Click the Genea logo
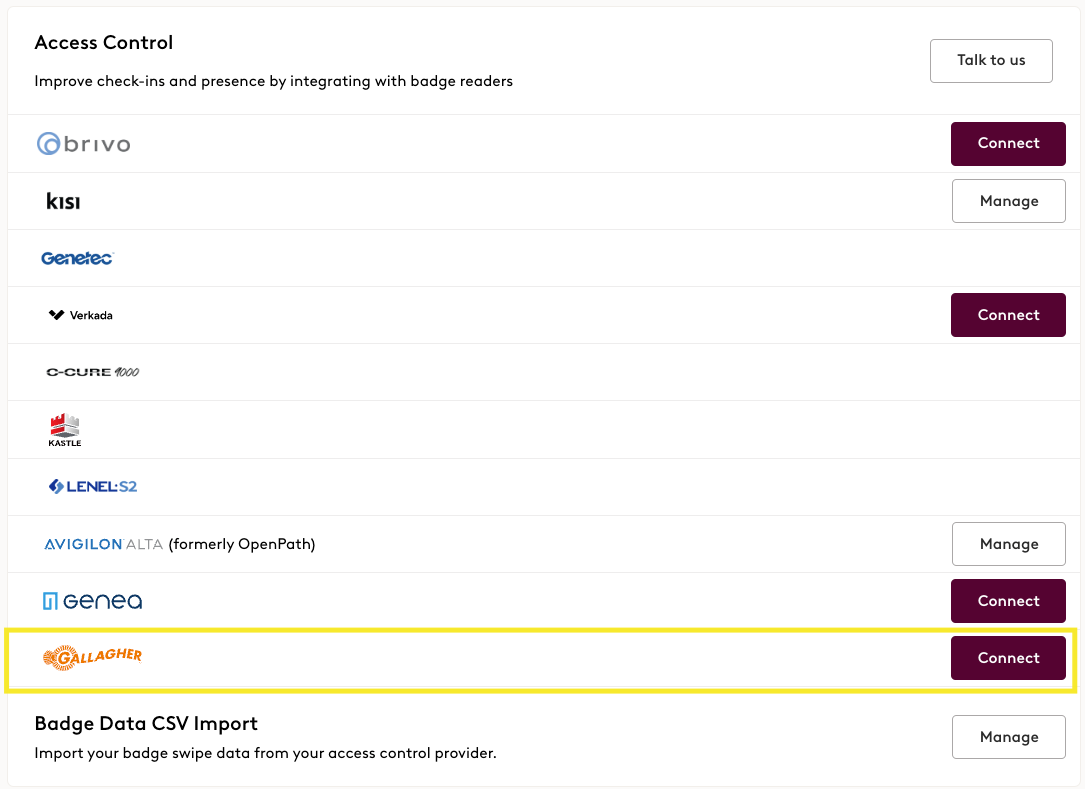1085x789 pixels. (93, 601)
